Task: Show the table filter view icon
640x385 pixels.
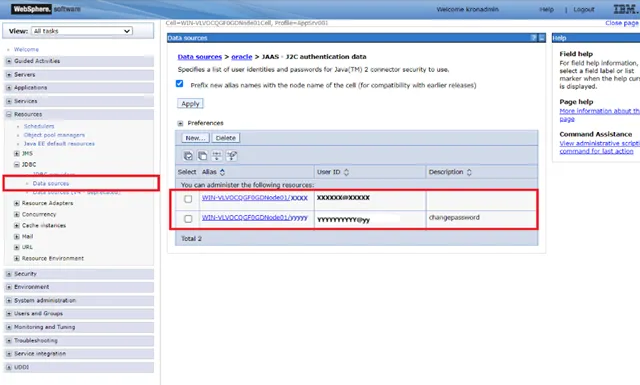Action: coord(217,156)
